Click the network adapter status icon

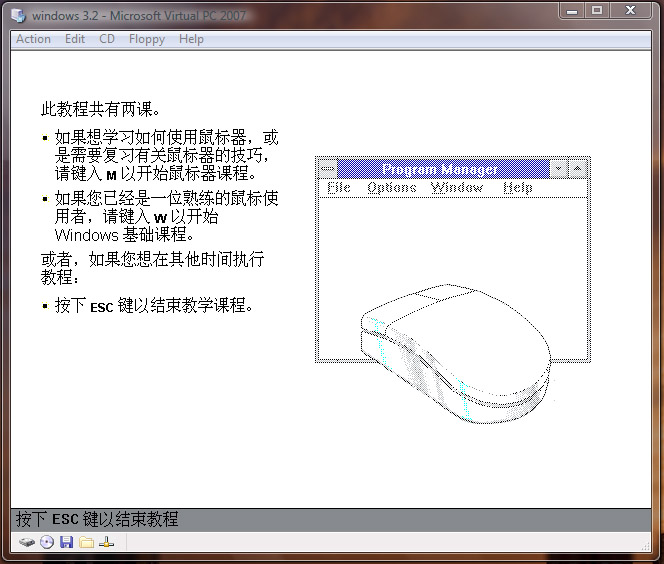pos(106,542)
